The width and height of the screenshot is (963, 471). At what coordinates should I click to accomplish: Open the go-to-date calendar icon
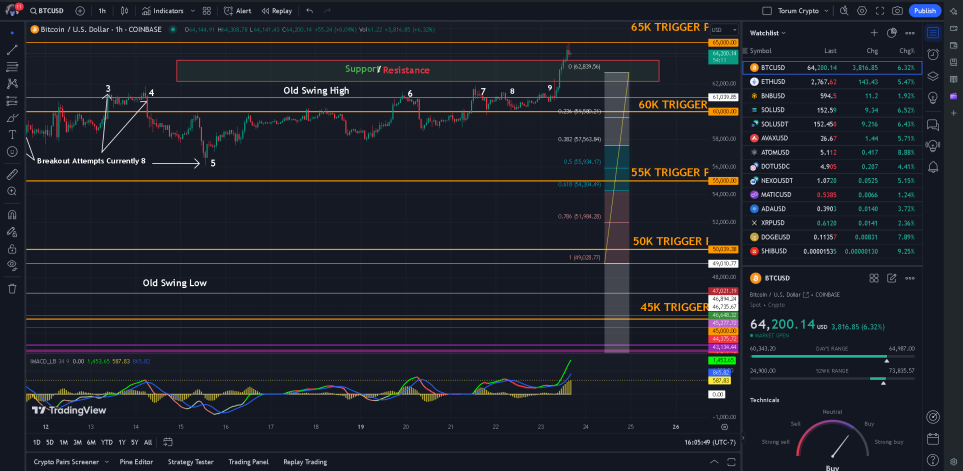(168, 442)
